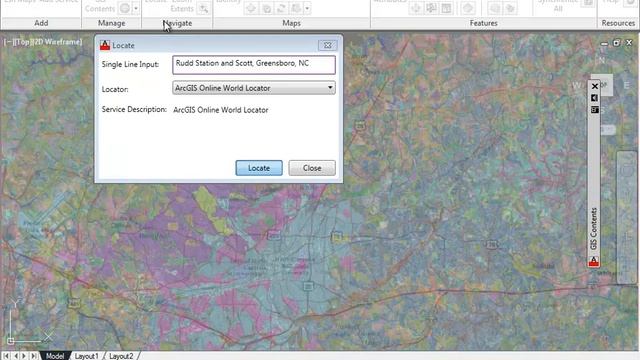This screenshot has width=640, height=360.
Task: Open the Resources ribbon panel title
Action: tap(618, 23)
